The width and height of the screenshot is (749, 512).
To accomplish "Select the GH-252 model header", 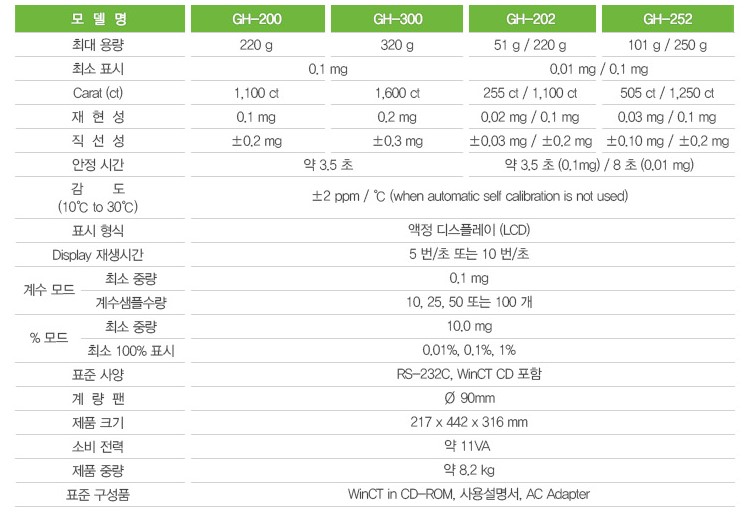I will (x=667, y=19).
